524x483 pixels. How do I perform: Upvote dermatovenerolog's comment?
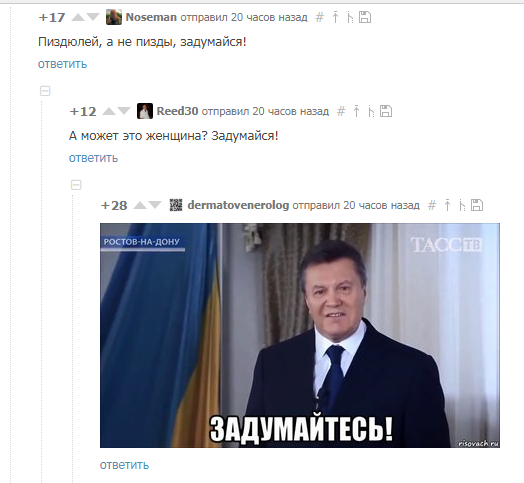140,205
